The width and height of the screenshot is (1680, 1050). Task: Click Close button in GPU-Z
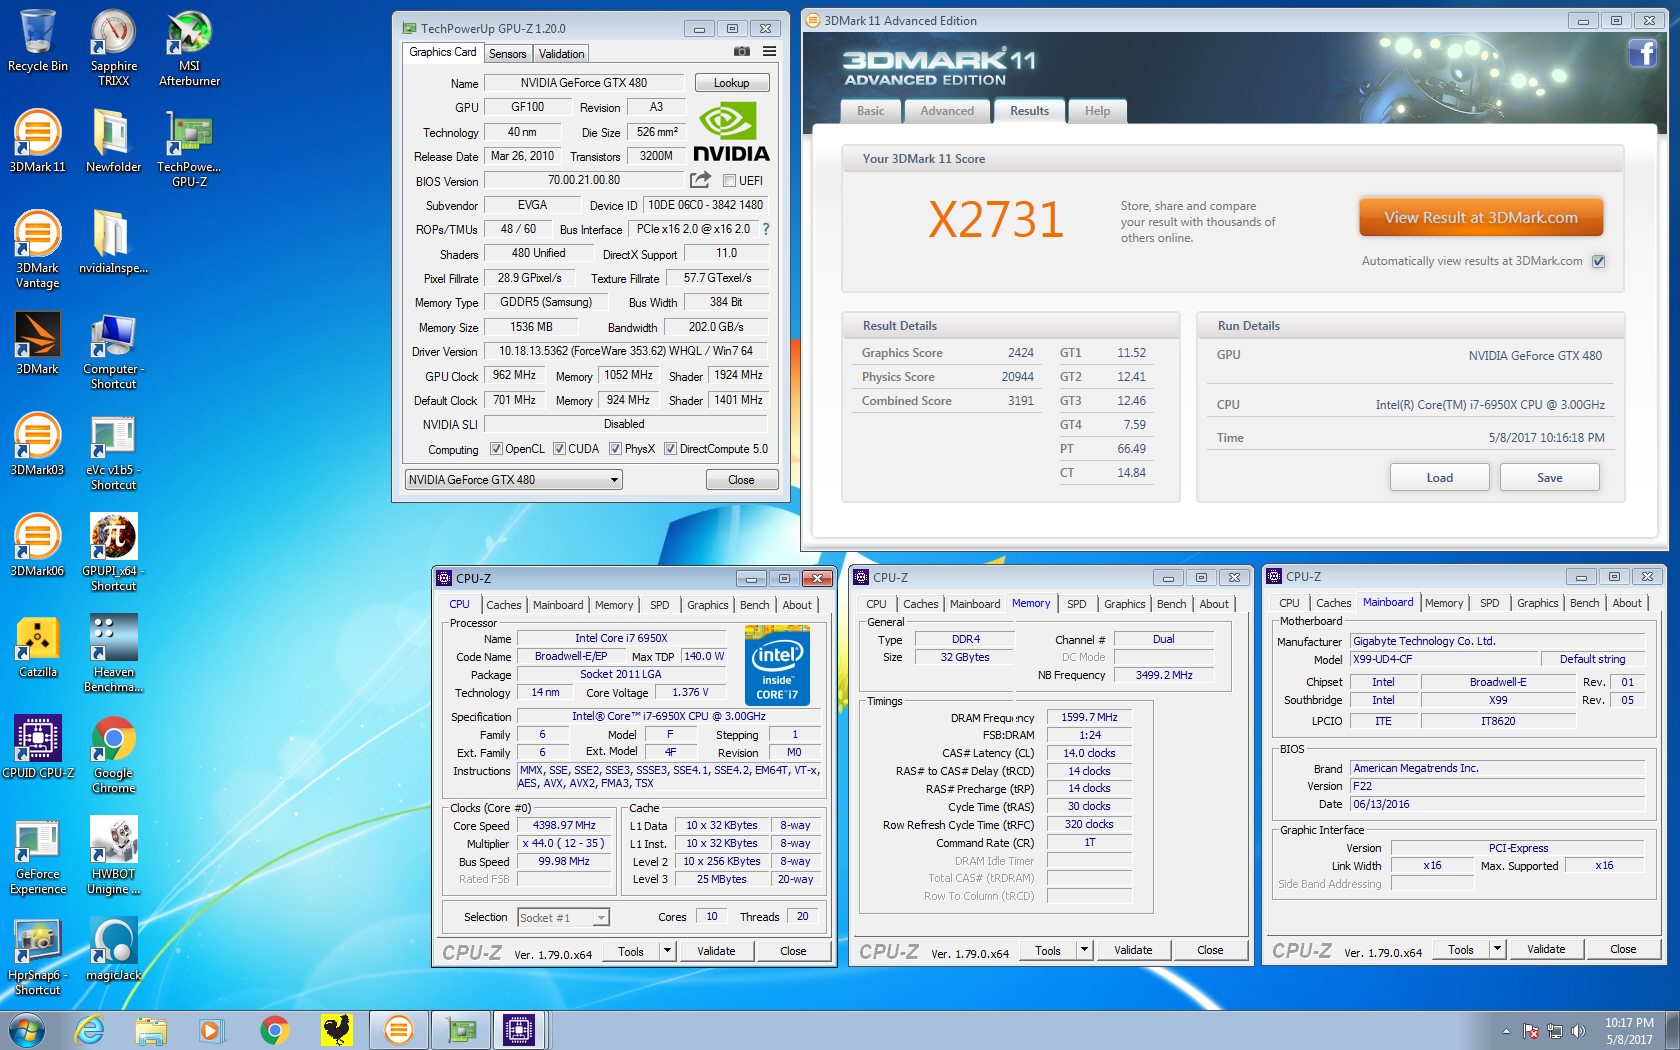741,480
